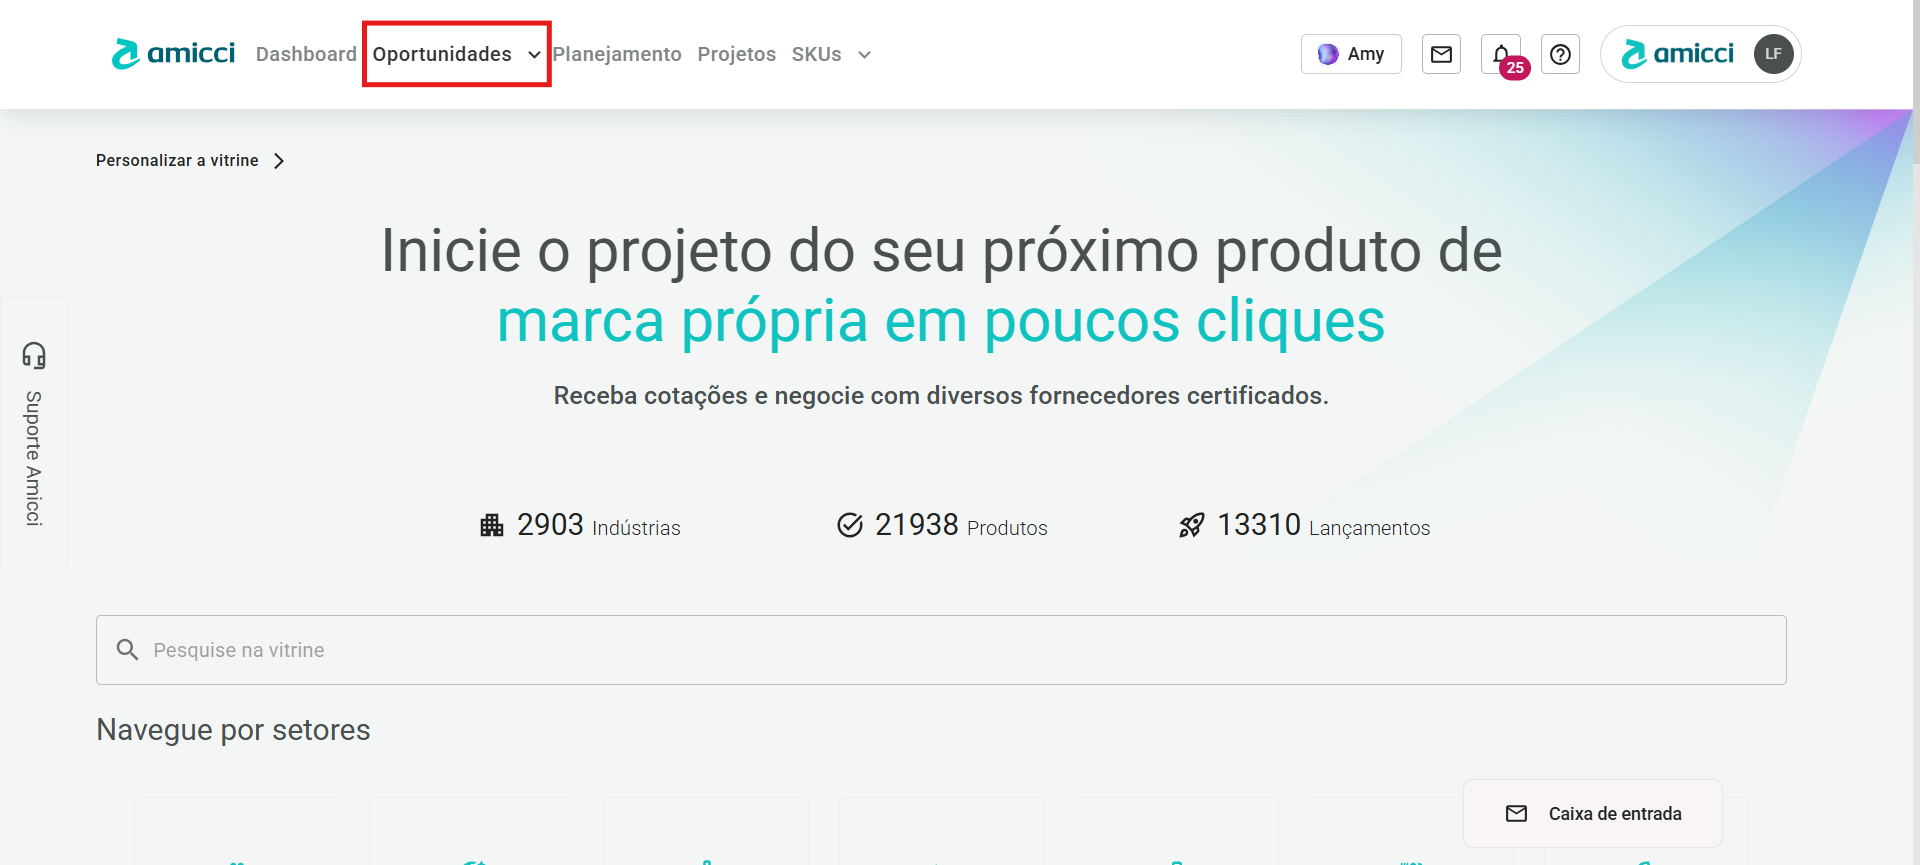Click the Lançamentos rocket icon

tap(1191, 525)
